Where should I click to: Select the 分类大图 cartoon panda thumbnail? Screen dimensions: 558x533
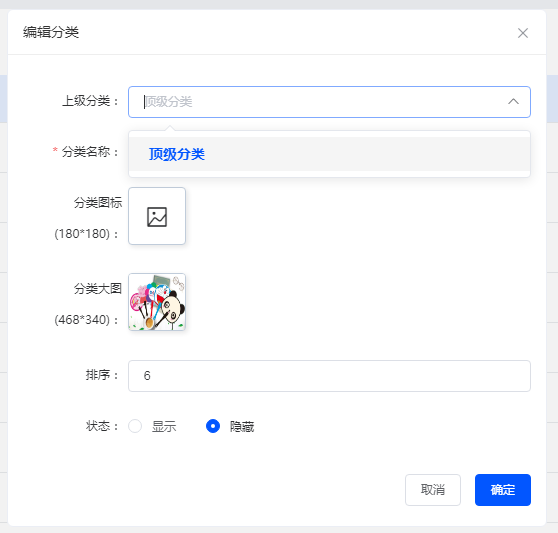[157, 302]
